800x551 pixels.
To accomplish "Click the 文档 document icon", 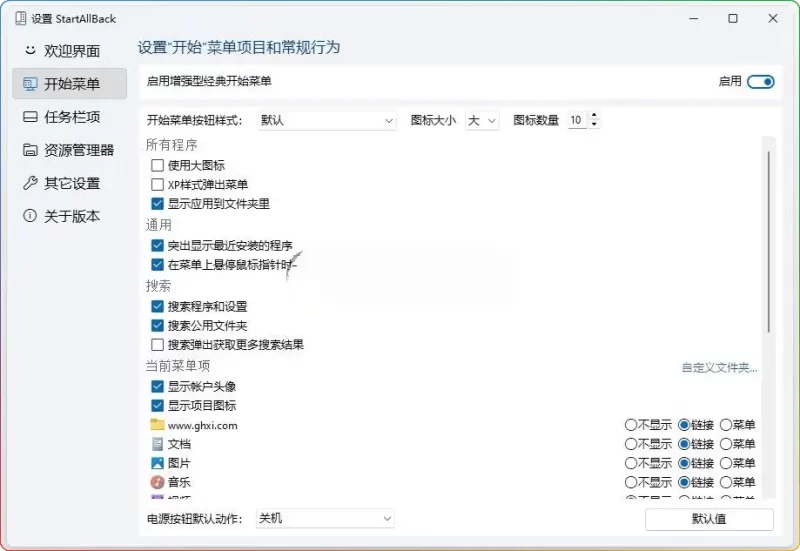I will click(x=157, y=444).
